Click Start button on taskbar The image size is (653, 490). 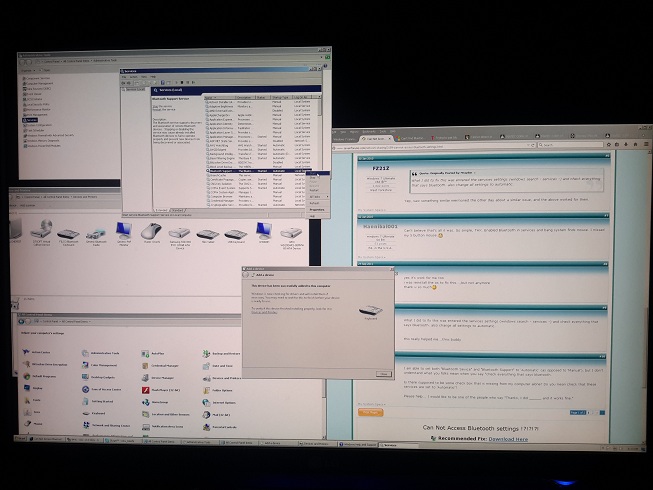pos(21,438)
